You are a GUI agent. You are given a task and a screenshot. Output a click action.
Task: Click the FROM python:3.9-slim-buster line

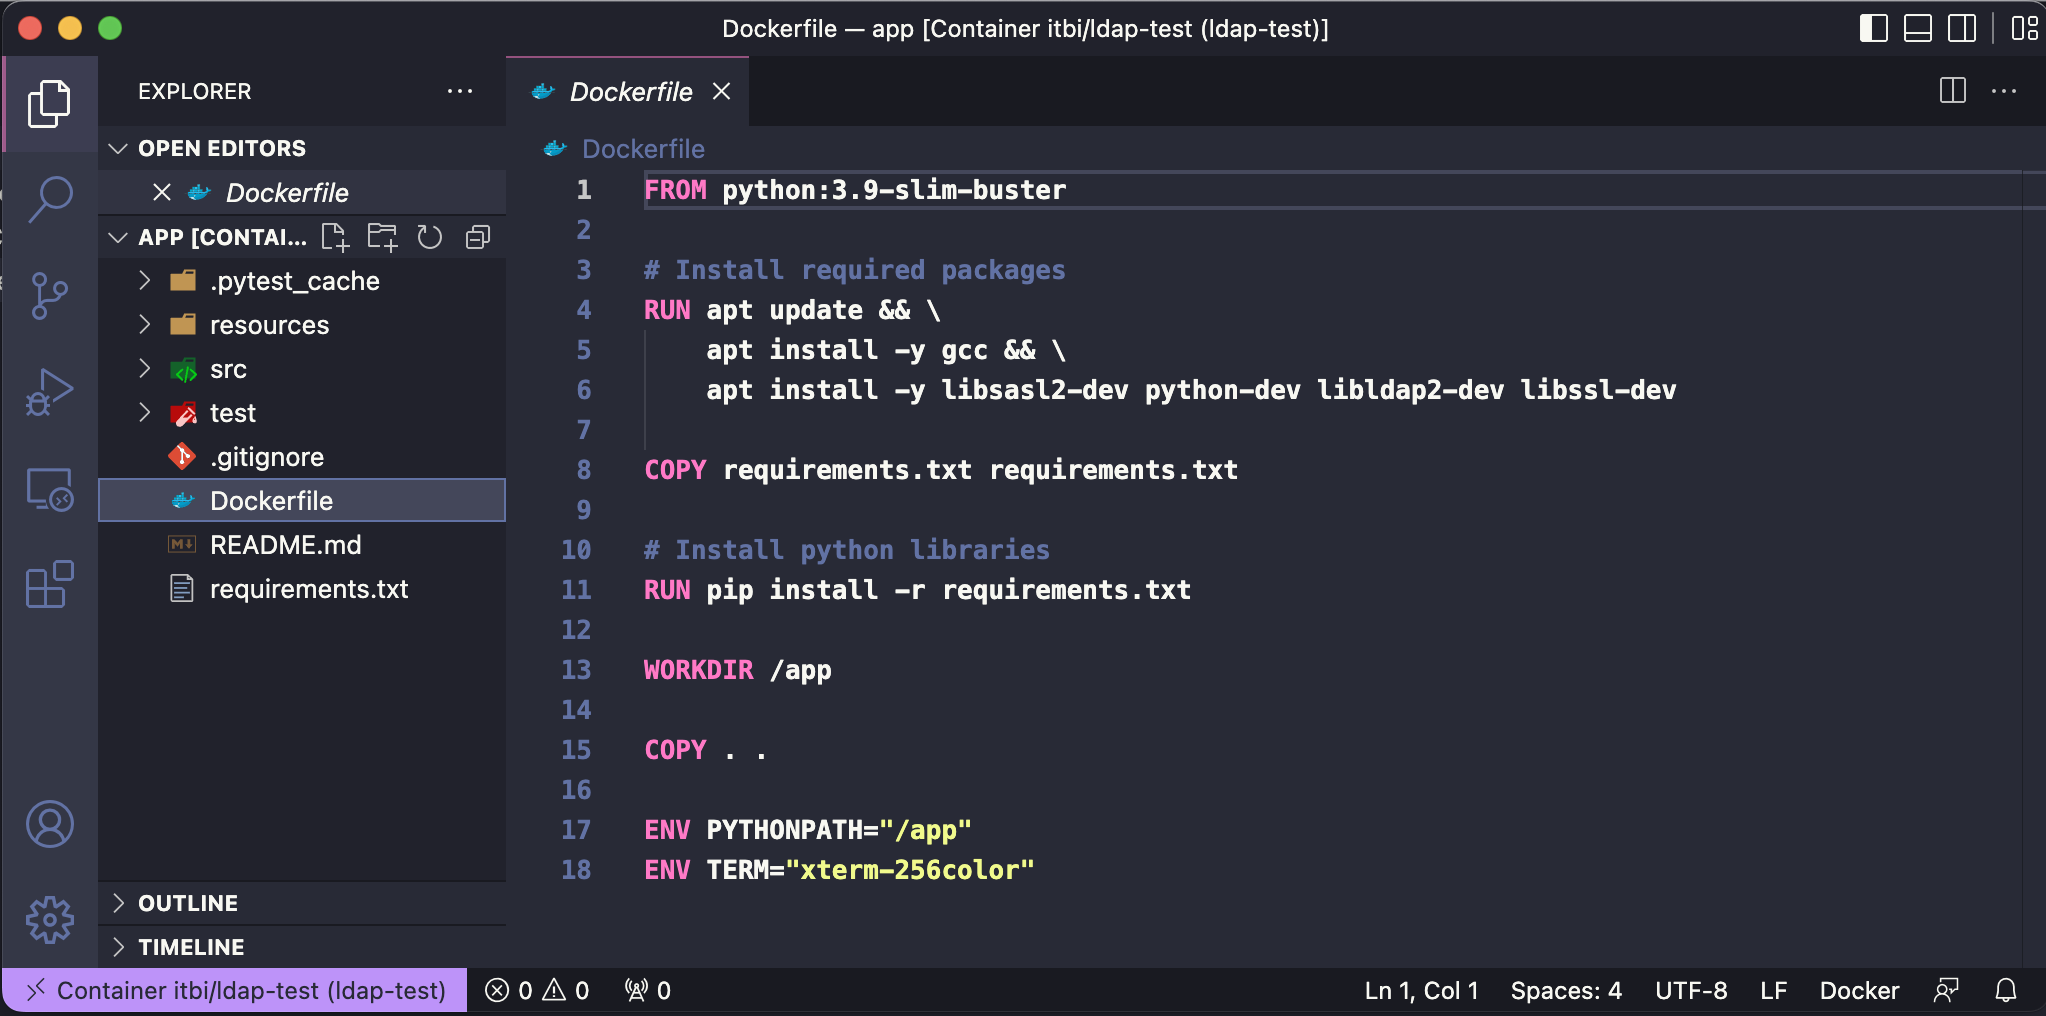855,190
